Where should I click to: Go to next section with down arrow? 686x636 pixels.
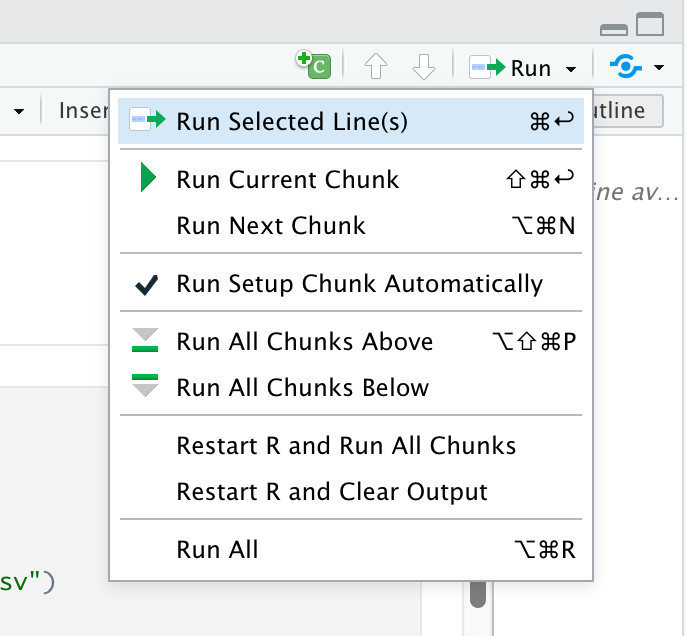[424, 67]
